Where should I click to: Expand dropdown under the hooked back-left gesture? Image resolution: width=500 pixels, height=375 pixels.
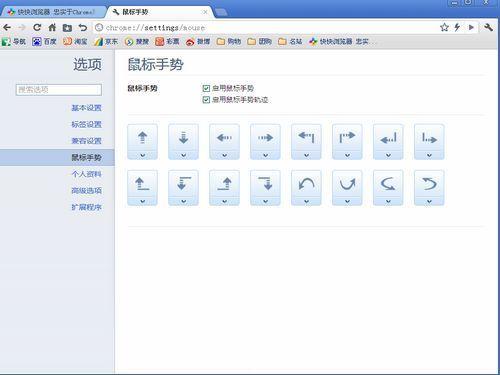click(429, 201)
